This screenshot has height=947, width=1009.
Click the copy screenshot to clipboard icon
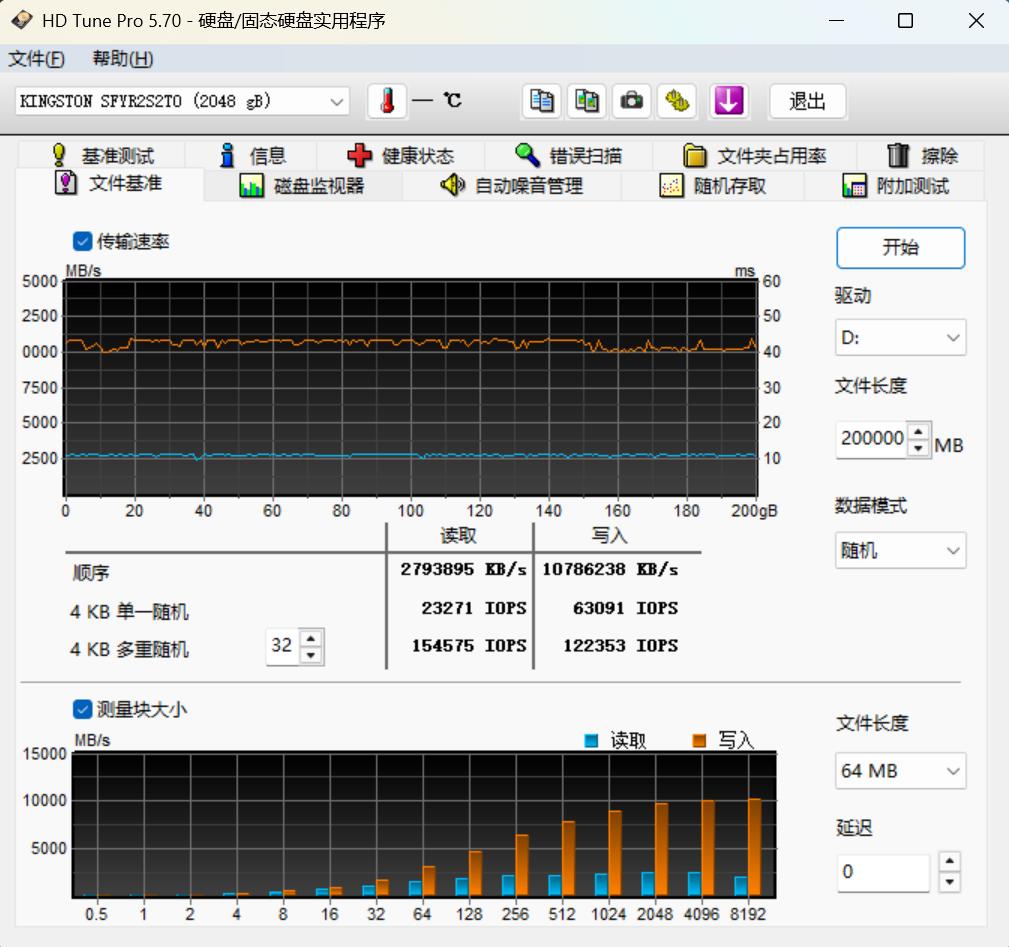tap(586, 101)
